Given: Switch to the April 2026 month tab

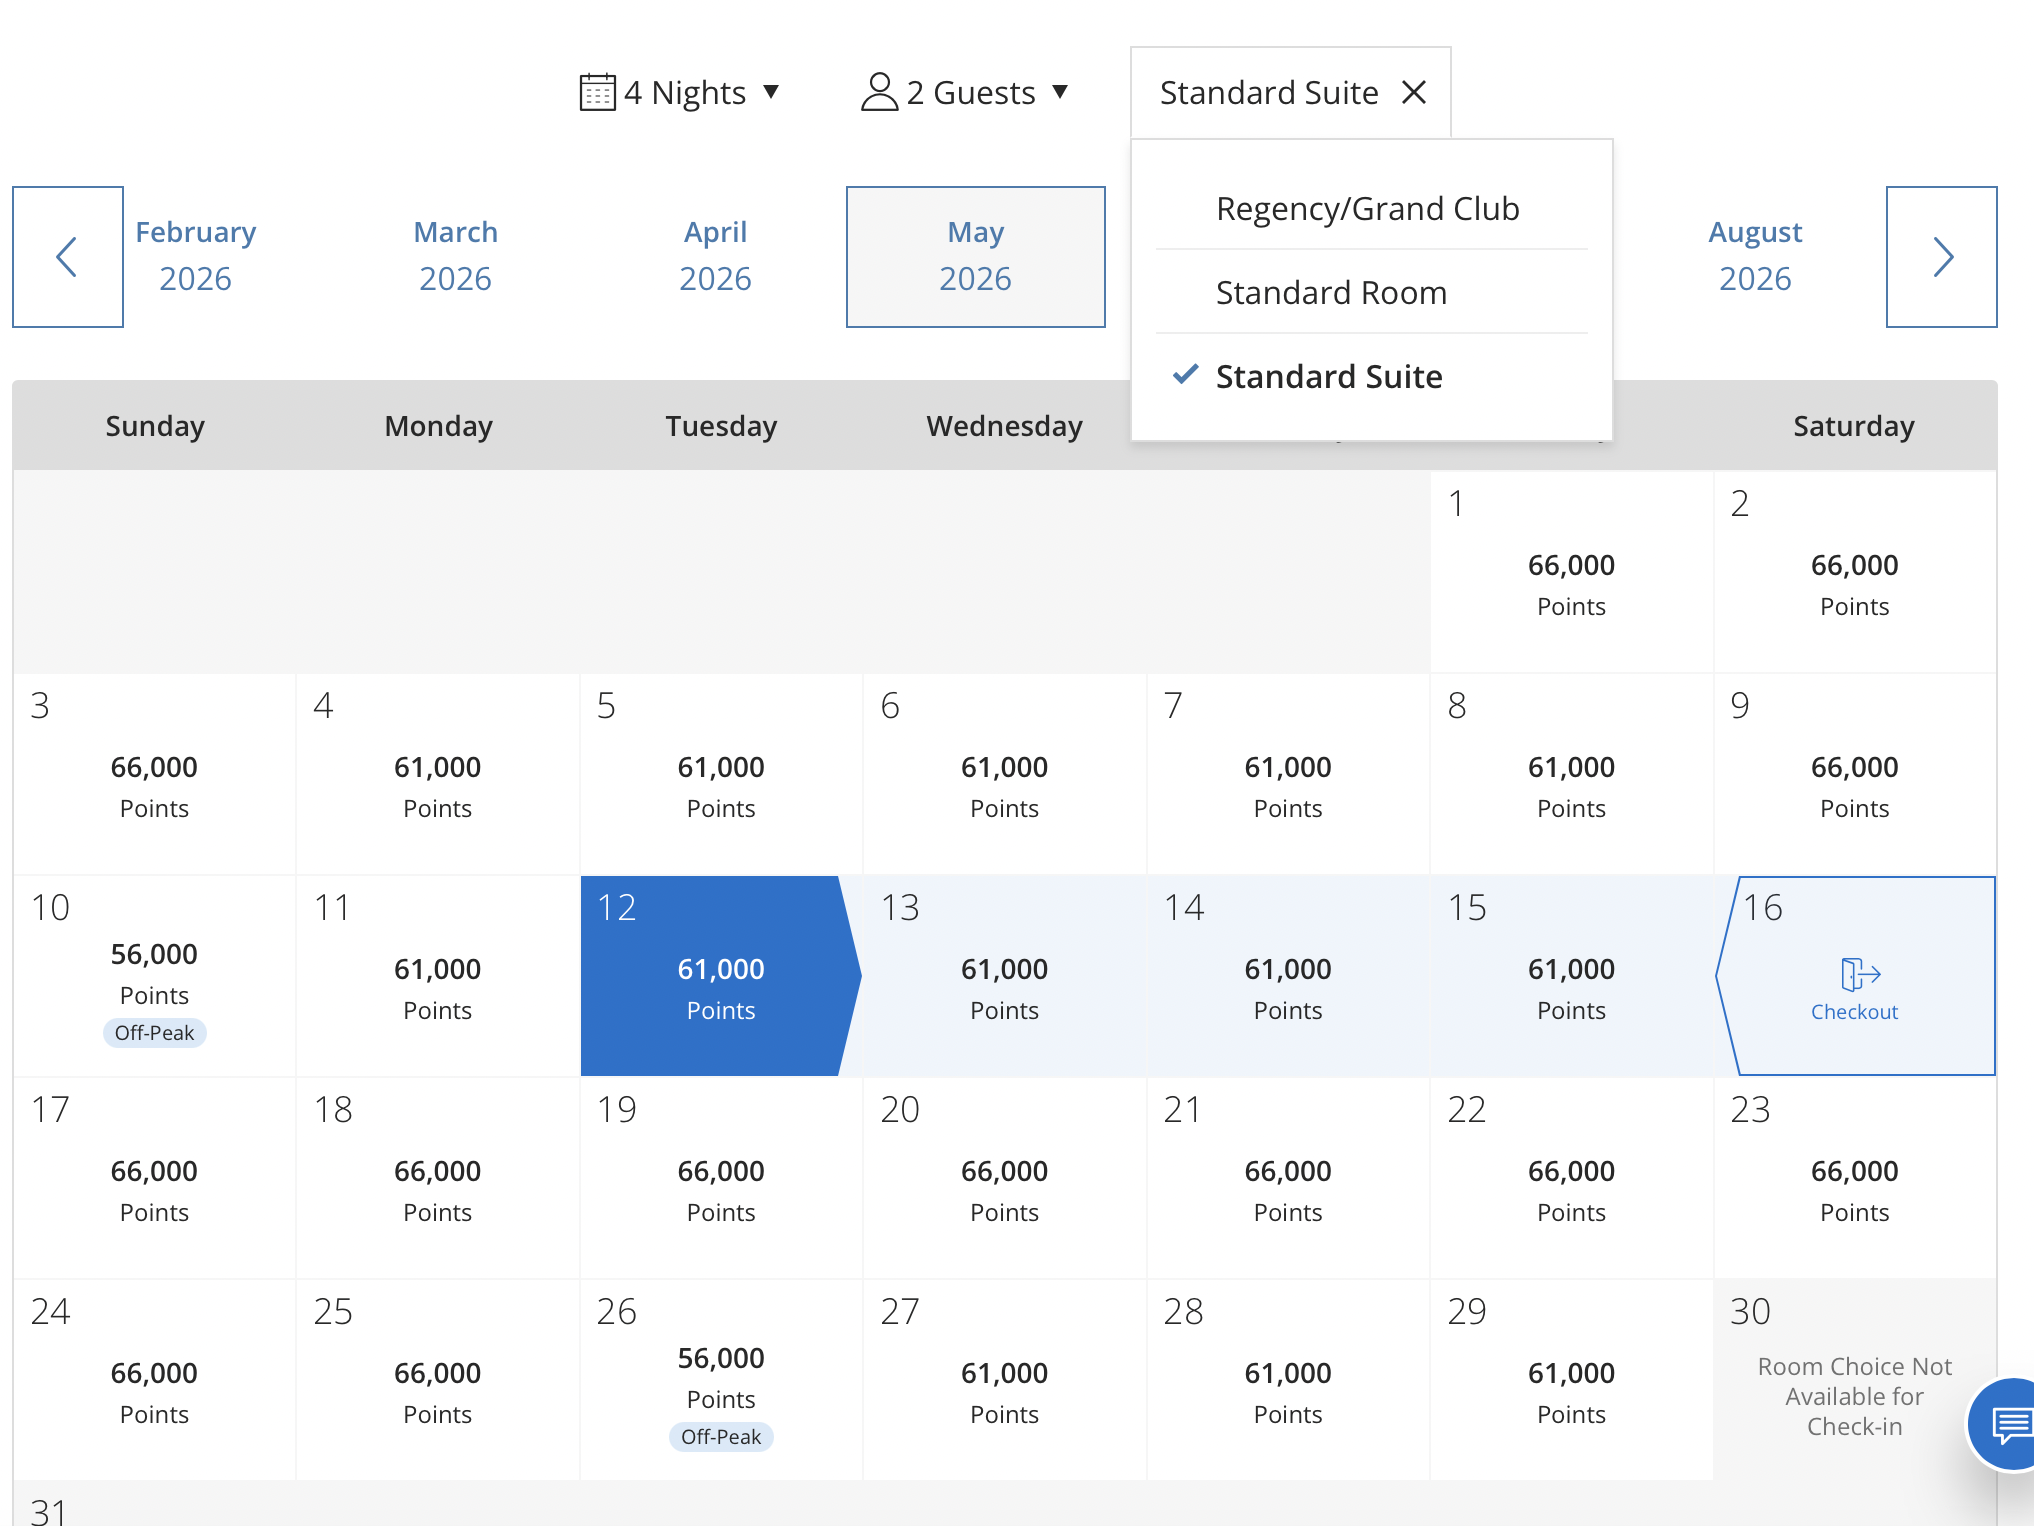Looking at the screenshot, I should 715,257.
